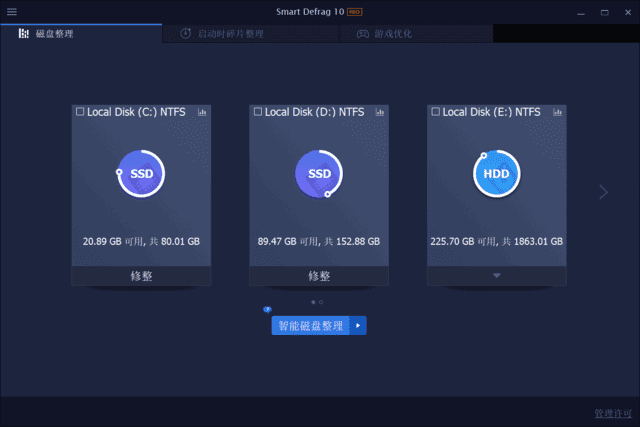640x427 pixels.
Task: Open the hamburger main menu
Action: click(x=12, y=11)
